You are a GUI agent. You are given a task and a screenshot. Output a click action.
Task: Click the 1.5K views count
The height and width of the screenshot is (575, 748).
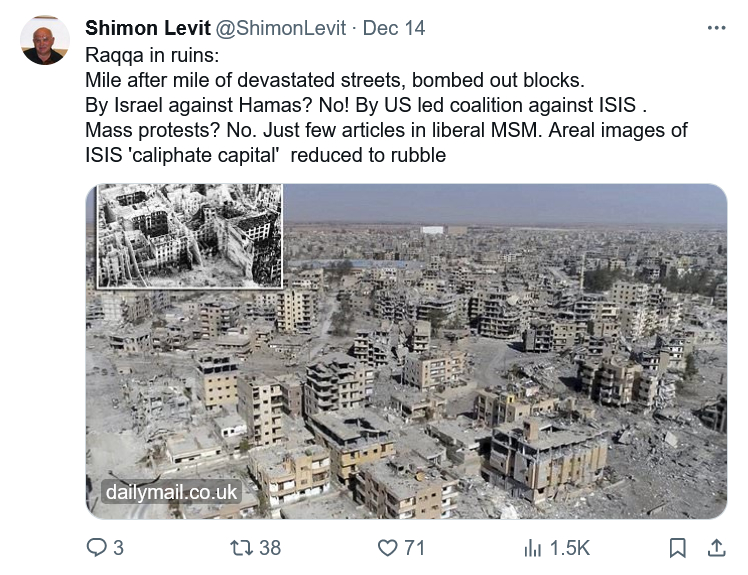570,547
